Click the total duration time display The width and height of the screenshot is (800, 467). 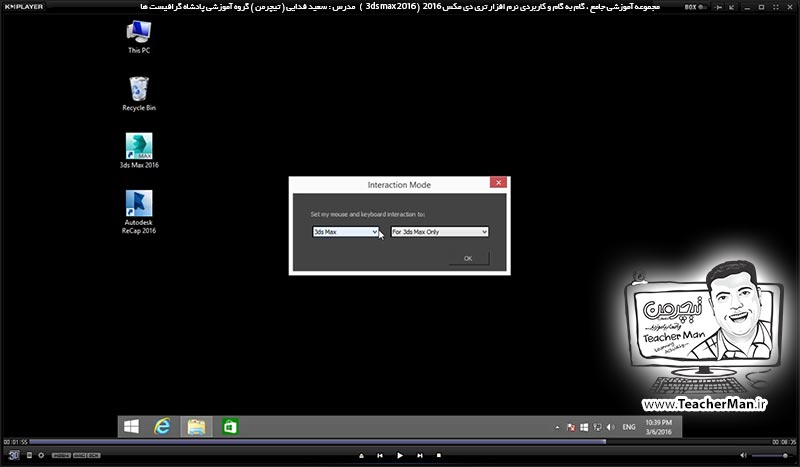point(784,442)
